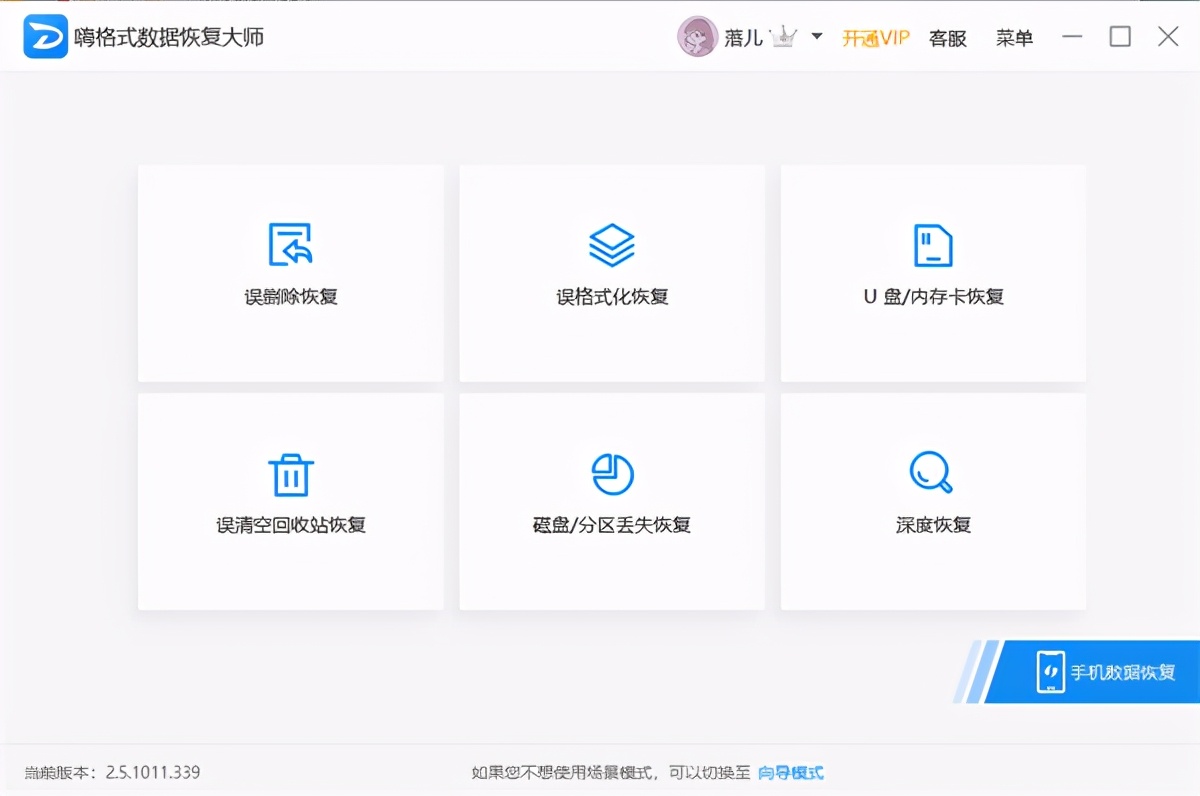
Task: Switch to 向导模式 link
Action: point(790,773)
